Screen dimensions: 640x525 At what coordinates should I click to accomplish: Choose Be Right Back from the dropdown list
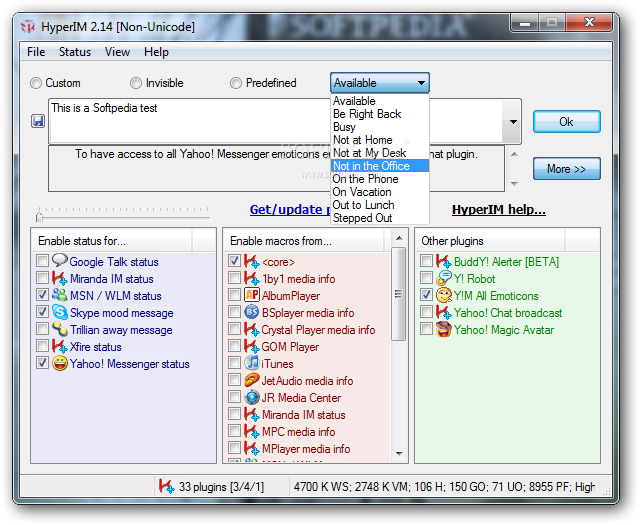[x=380, y=114]
